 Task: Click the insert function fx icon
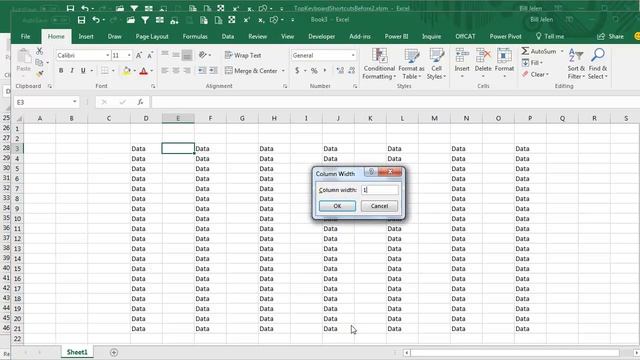tap(140, 102)
